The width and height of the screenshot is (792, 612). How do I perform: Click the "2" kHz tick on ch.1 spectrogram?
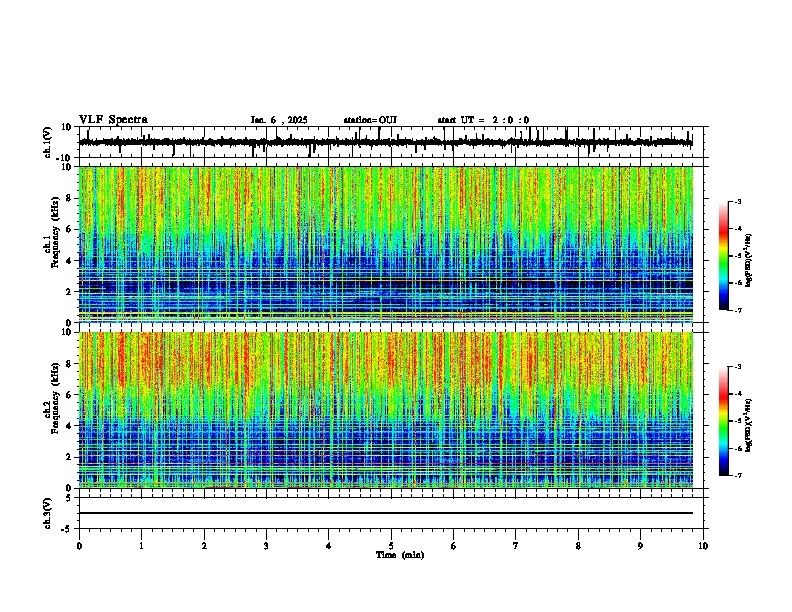pyautogui.click(x=70, y=292)
